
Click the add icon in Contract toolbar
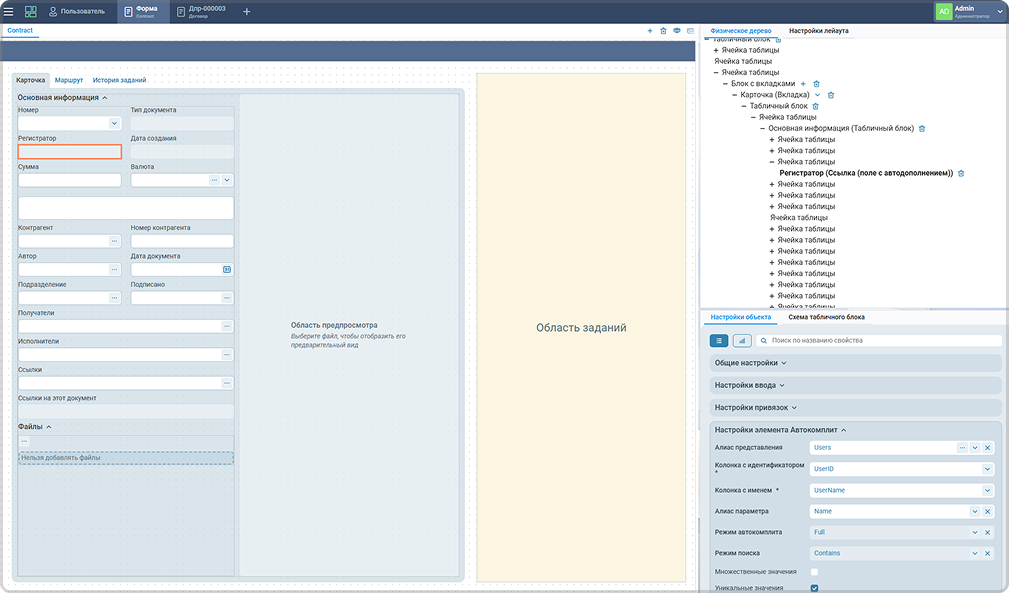650,31
